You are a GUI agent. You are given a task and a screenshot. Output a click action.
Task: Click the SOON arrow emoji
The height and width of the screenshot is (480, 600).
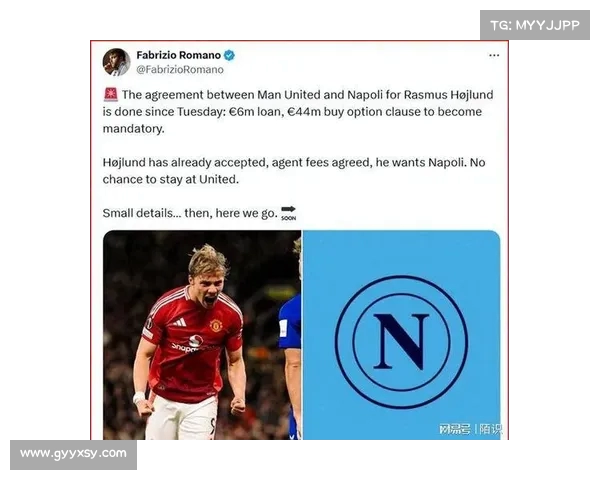tap(289, 213)
